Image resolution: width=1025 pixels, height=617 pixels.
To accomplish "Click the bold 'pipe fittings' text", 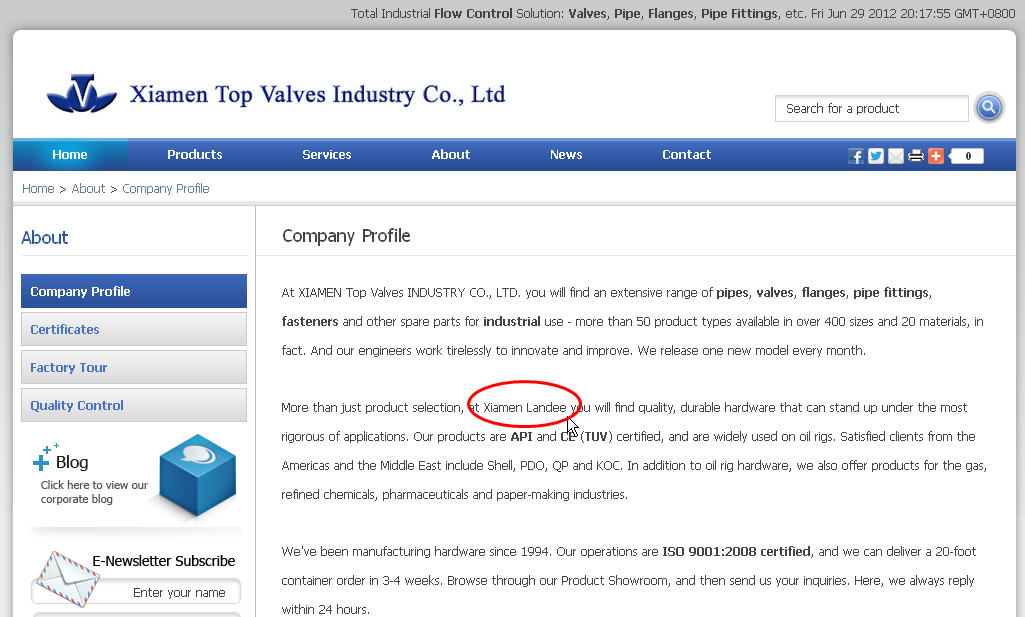I will pyautogui.click(x=891, y=293).
